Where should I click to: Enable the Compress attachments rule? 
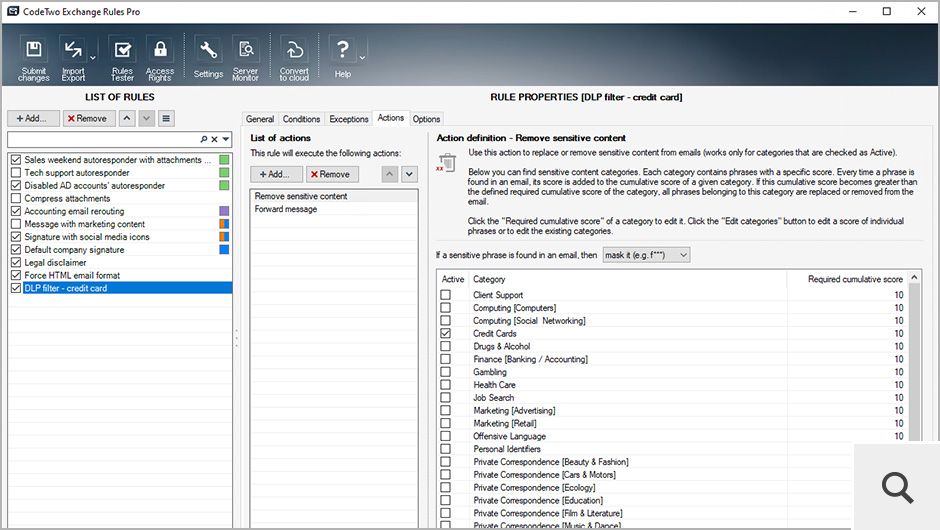coord(16,198)
